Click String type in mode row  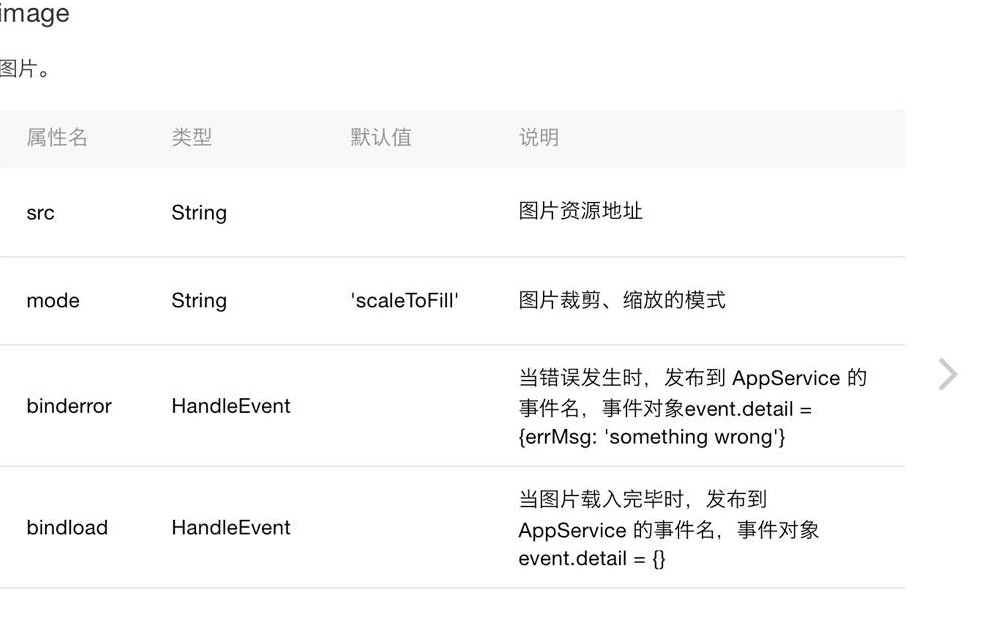pos(199,301)
